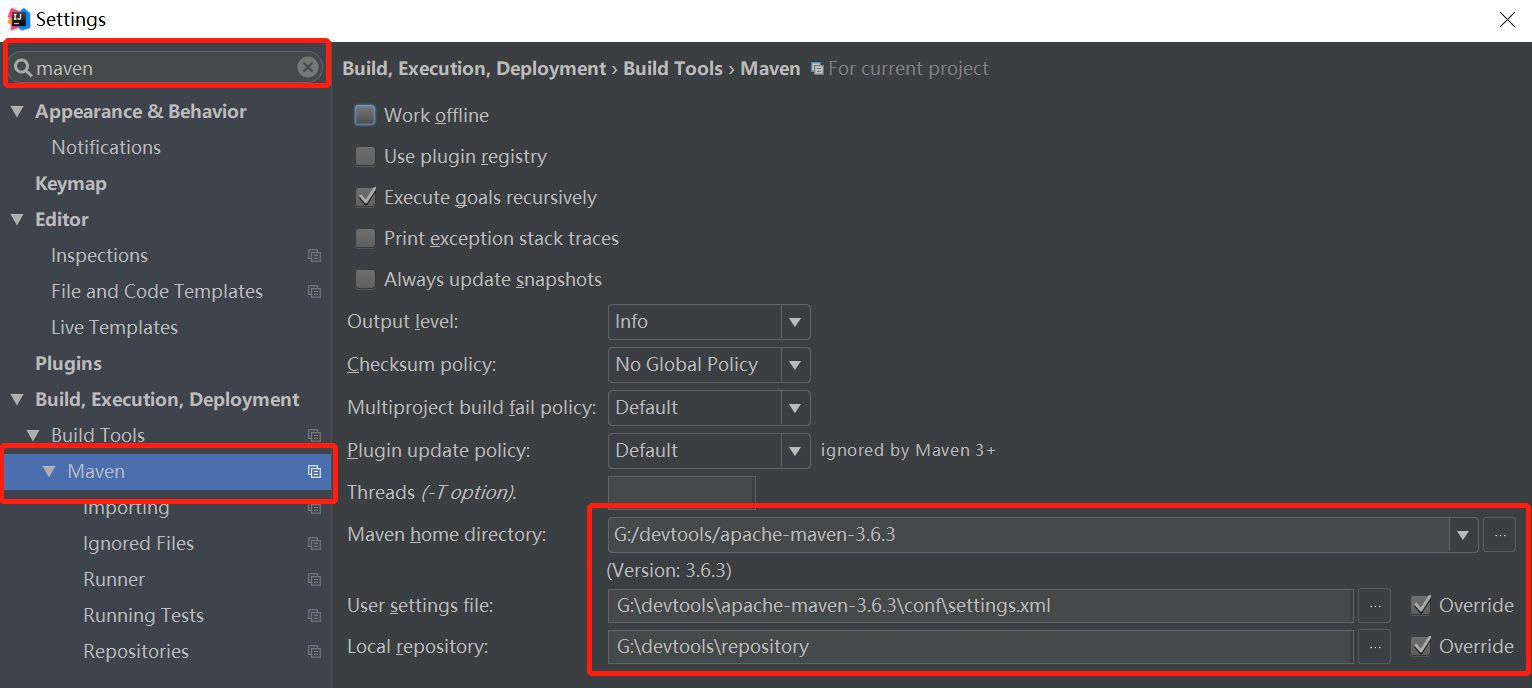Click the magnifier search icon
This screenshot has height=688, width=1532.
point(22,68)
